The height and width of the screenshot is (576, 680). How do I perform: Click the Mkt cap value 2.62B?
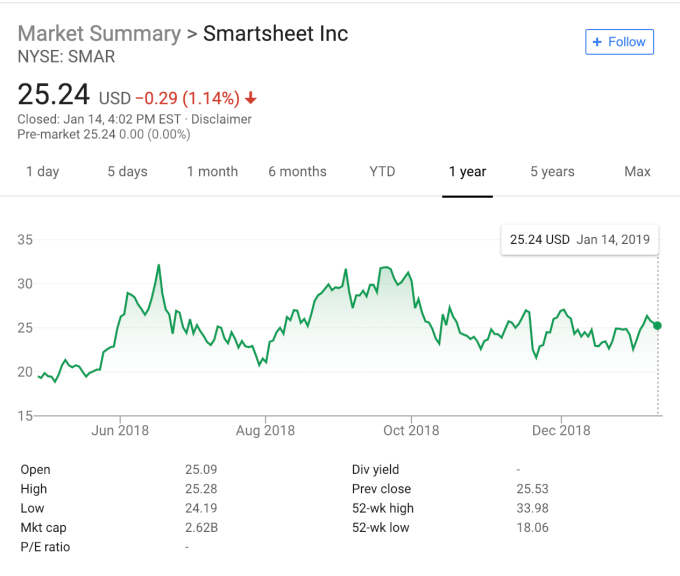point(200,527)
